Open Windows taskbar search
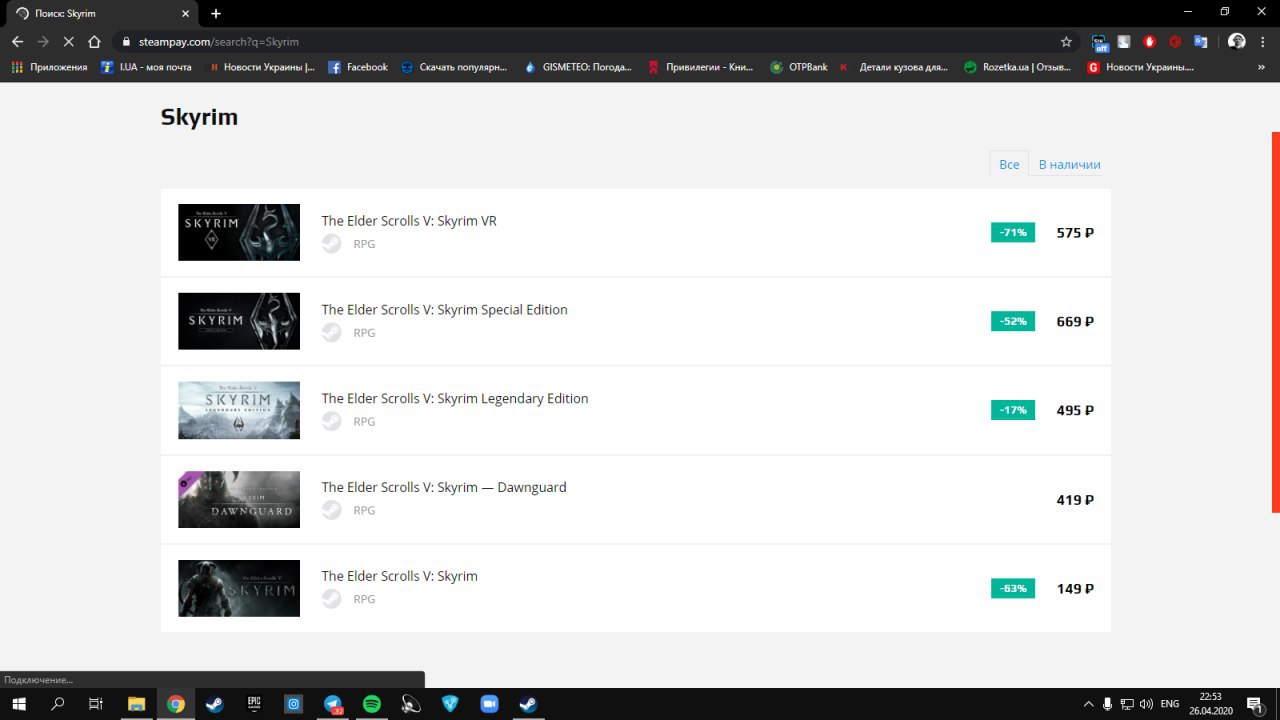Image resolution: width=1280 pixels, height=720 pixels. 57,704
